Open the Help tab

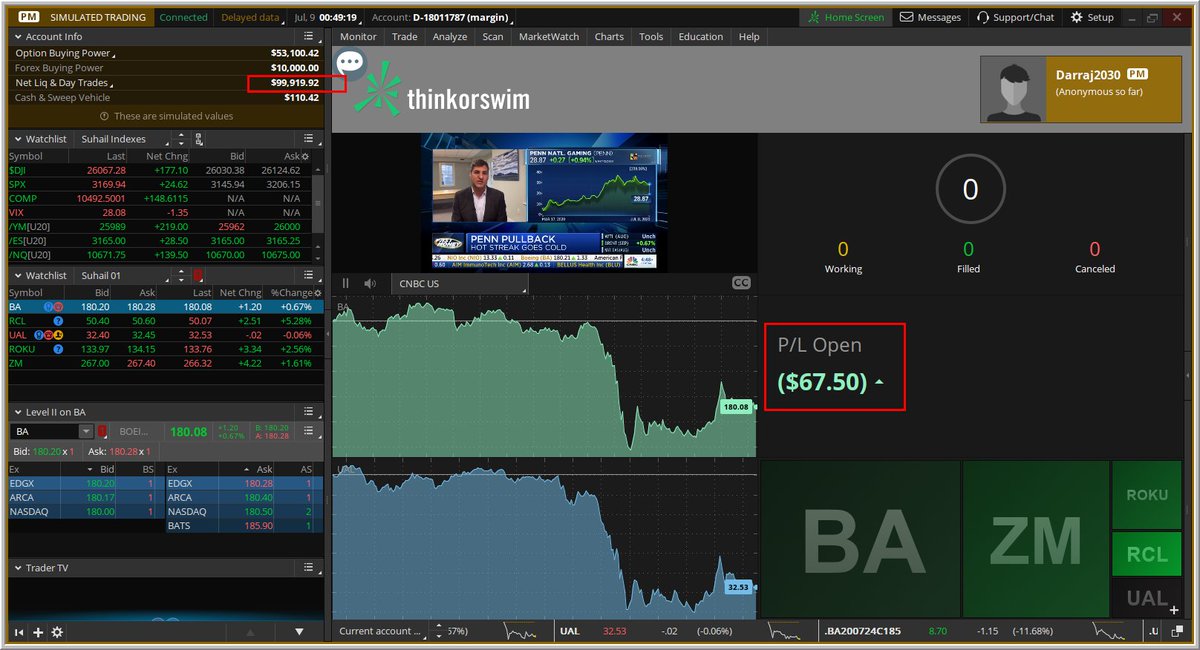click(x=749, y=37)
